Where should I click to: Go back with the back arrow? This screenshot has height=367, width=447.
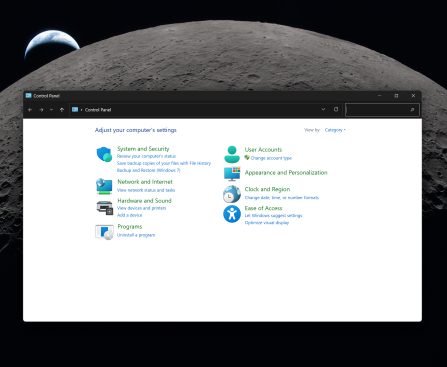[30, 110]
